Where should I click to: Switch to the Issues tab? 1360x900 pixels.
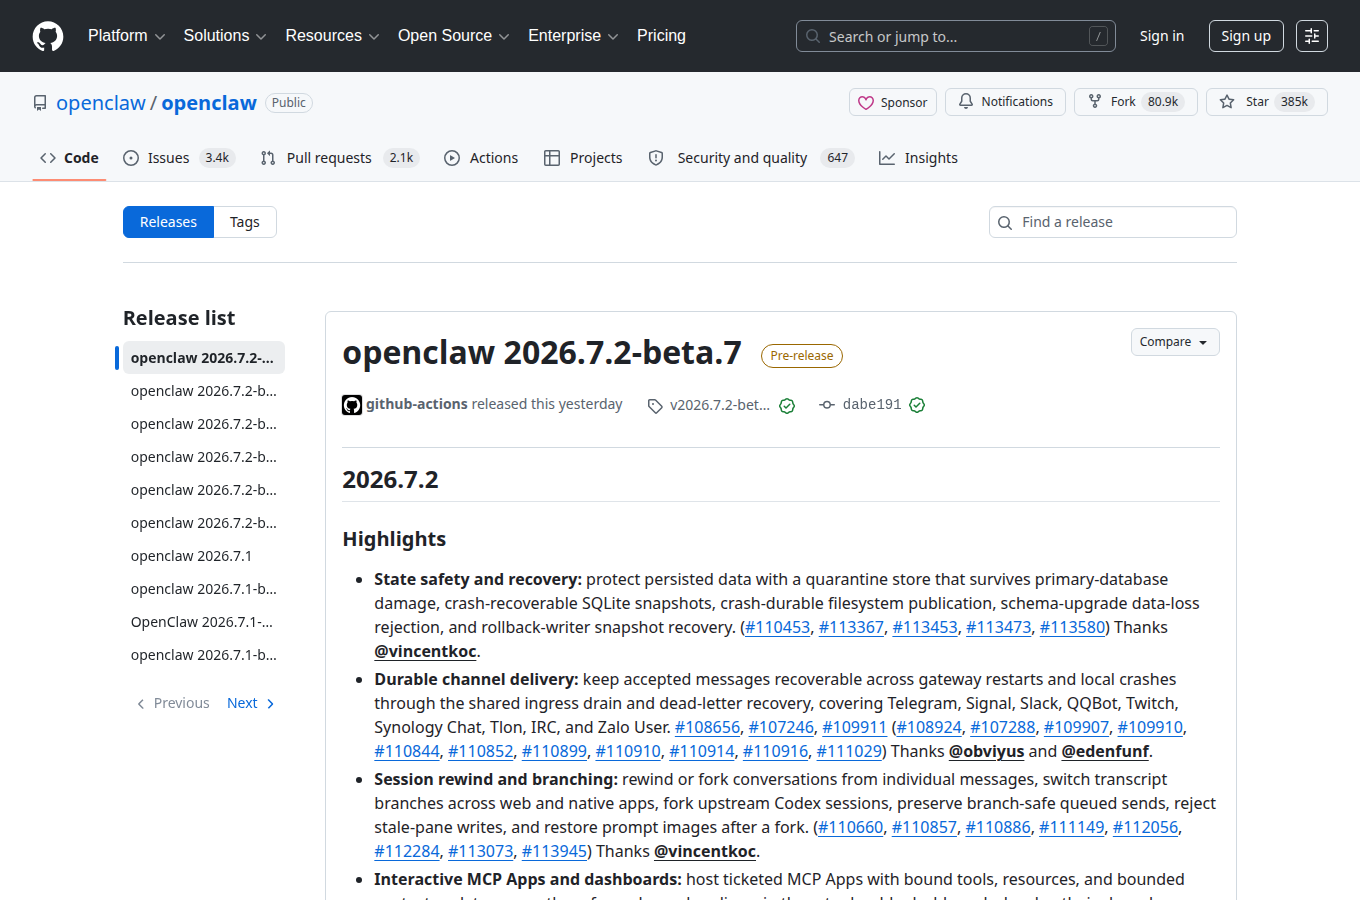pos(178,158)
